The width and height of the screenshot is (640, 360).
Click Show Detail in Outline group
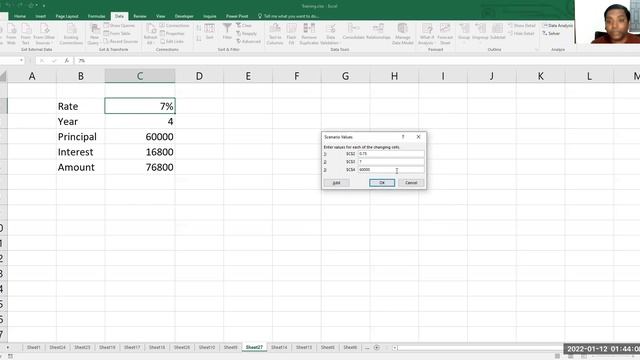[x=522, y=25]
